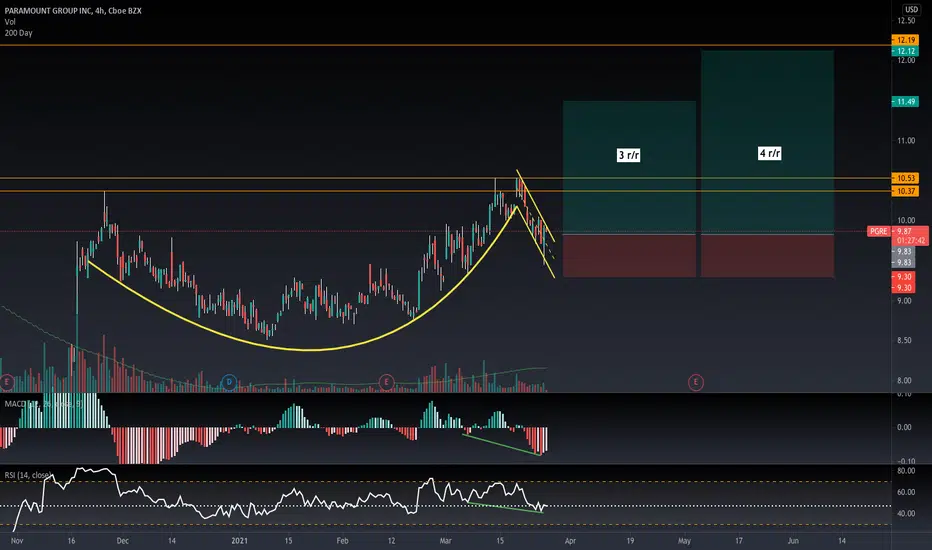The image size is (932, 550).
Task: Click the 17 date on time axis
Action: 739,541
